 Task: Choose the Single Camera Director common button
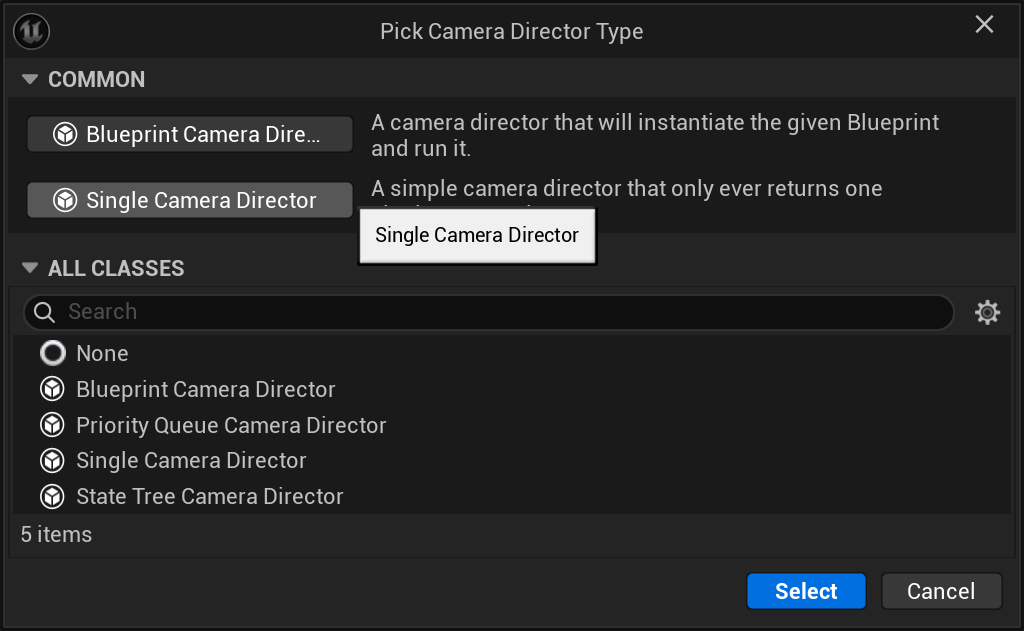190,200
